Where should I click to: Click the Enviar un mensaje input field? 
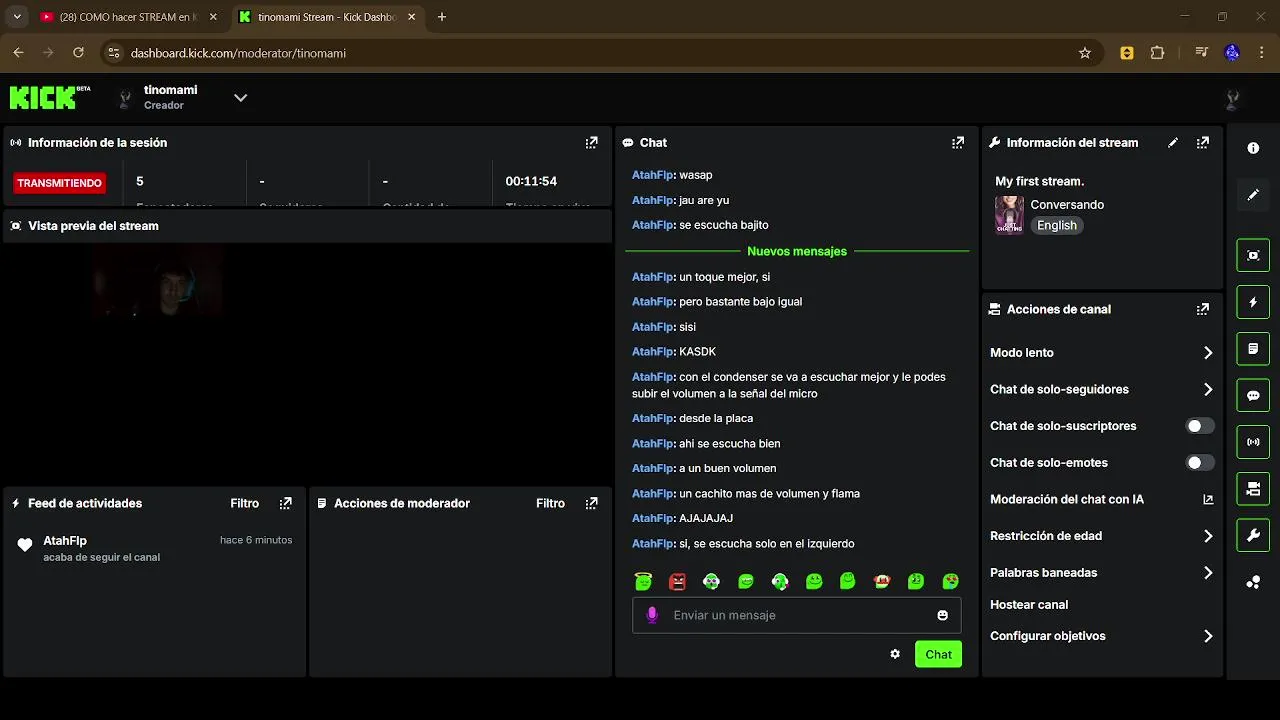796,615
